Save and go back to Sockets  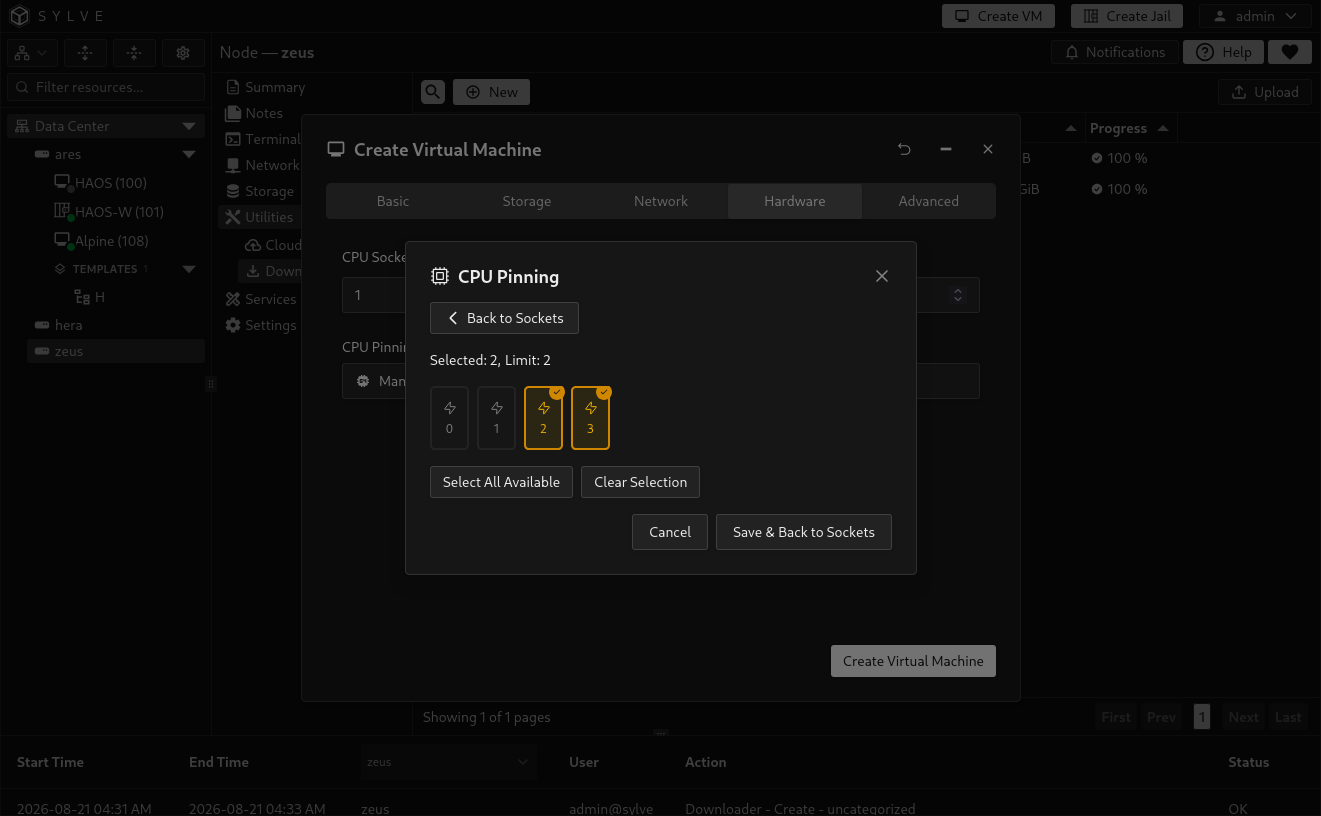click(x=804, y=532)
